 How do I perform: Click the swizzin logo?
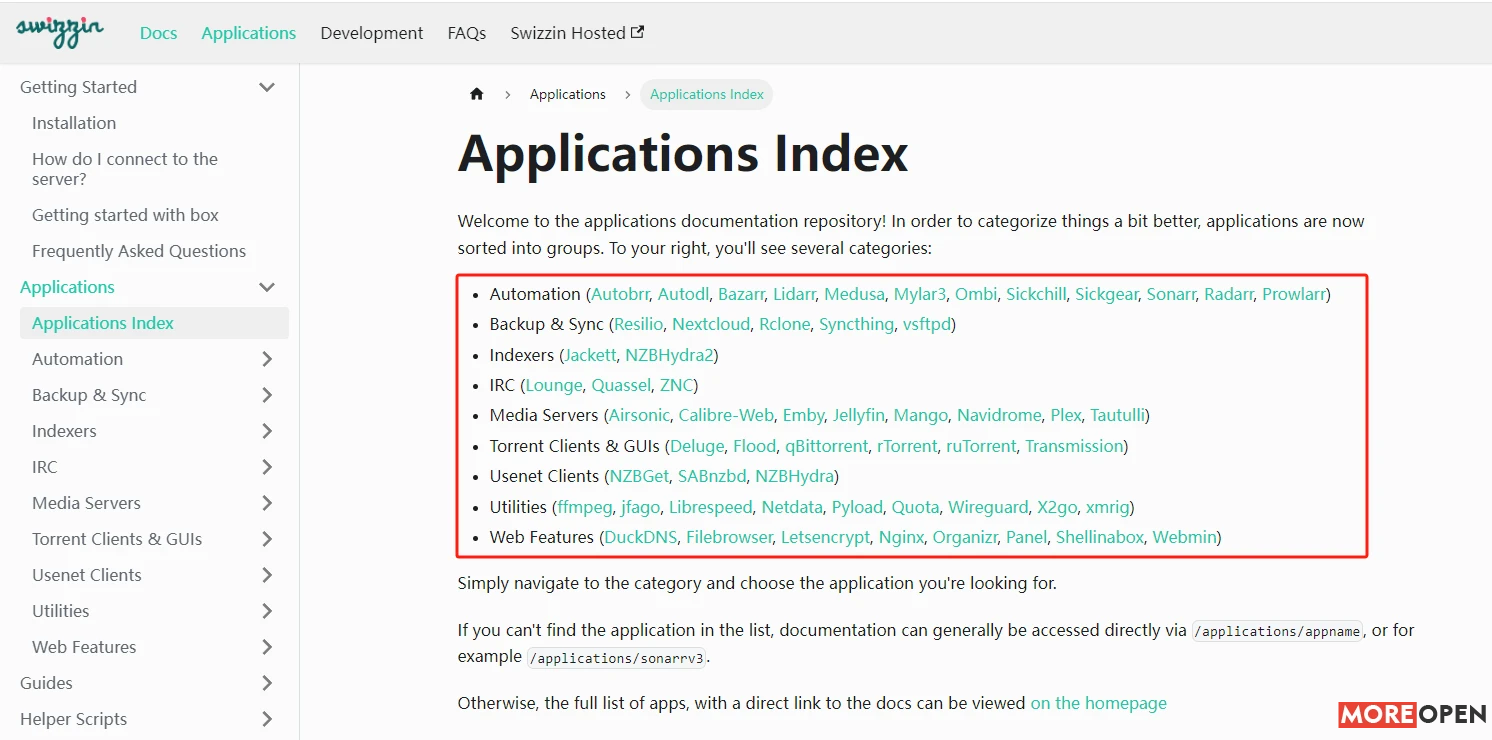point(60,32)
